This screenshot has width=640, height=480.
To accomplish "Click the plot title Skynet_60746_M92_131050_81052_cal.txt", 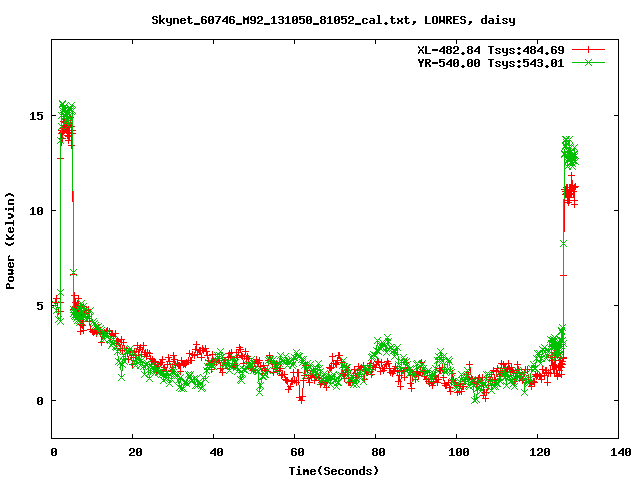I will (x=333, y=20).
